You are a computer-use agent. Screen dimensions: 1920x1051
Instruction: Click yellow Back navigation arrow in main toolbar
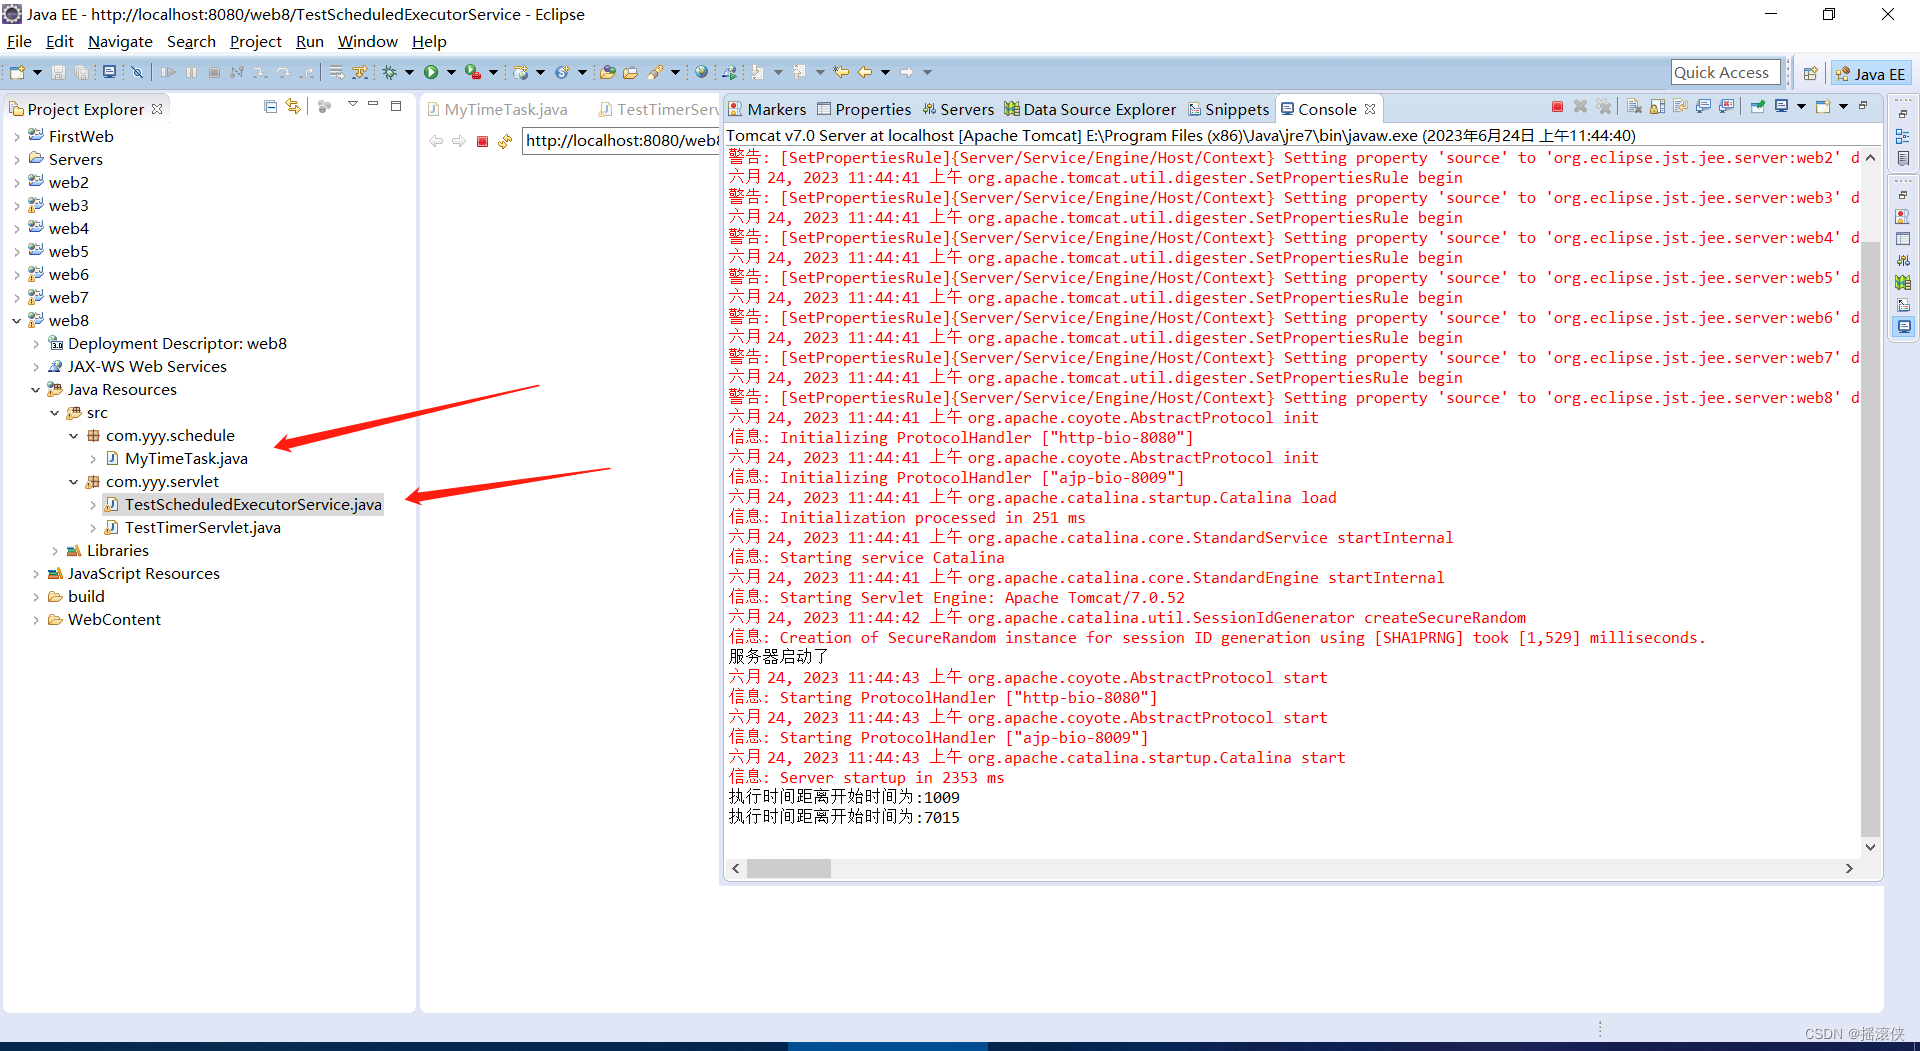(x=865, y=72)
